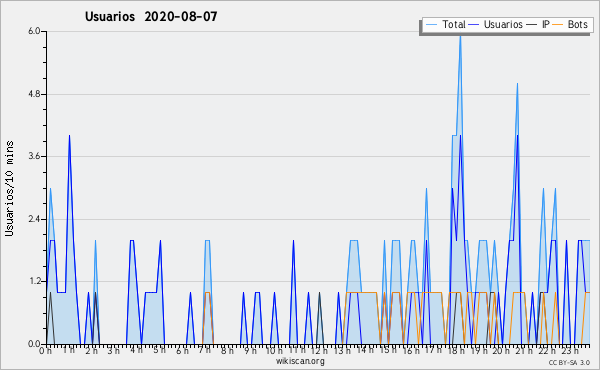Click the 'Usuarios' legend label
This screenshot has height=370, width=600.
[503, 24]
